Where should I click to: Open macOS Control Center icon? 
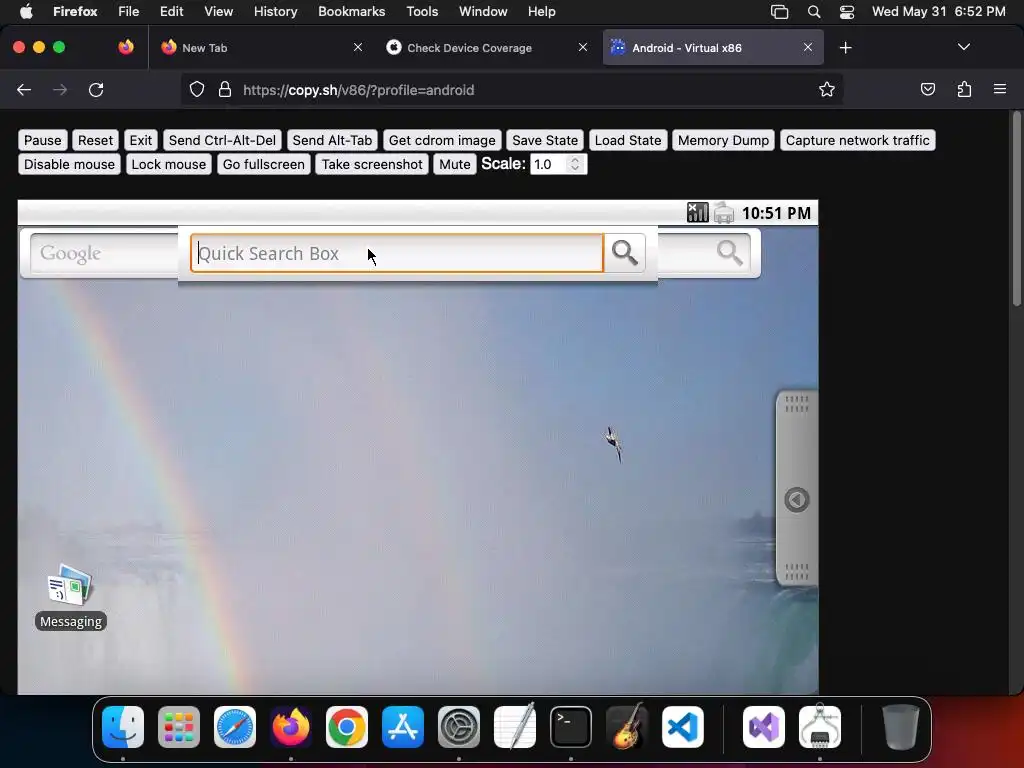(846, 12)
